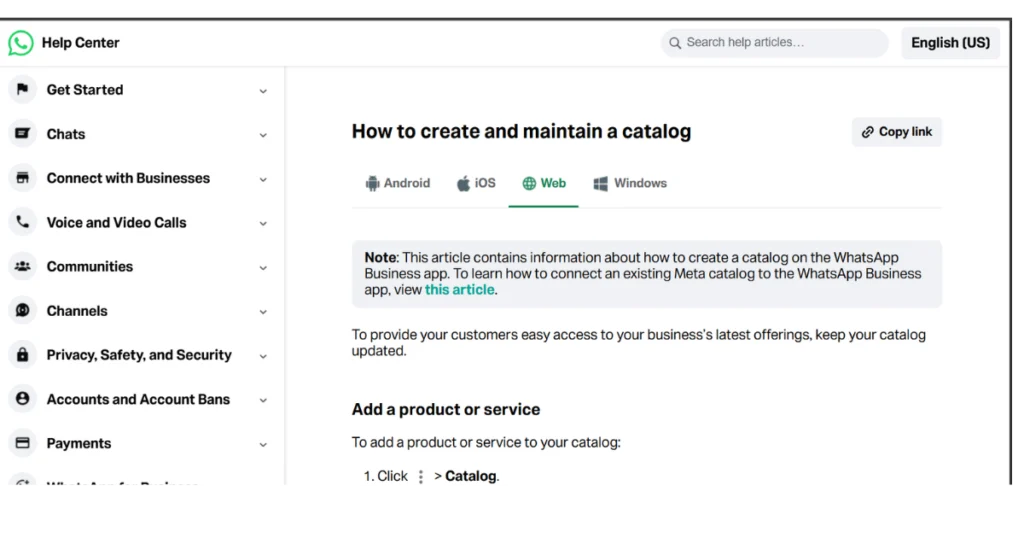The width and height of the screenshot is (1024, 538).
Task: Click the "Add a product or service" heading
Action: click(x=446, y=409)
